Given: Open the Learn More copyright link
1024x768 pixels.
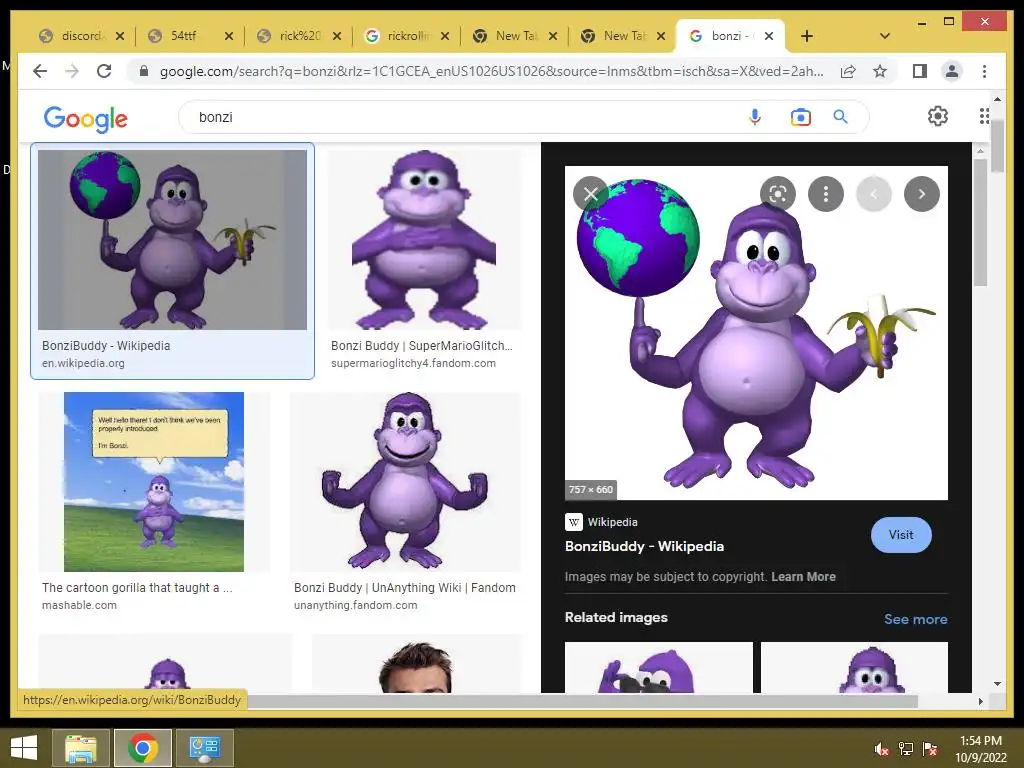Looking at the screenshot, I should (803, 577).
